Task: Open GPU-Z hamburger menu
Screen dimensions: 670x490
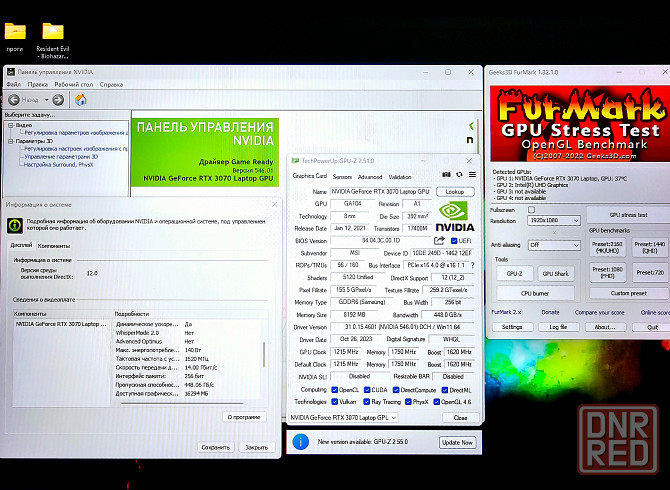Action: (472, 174)
